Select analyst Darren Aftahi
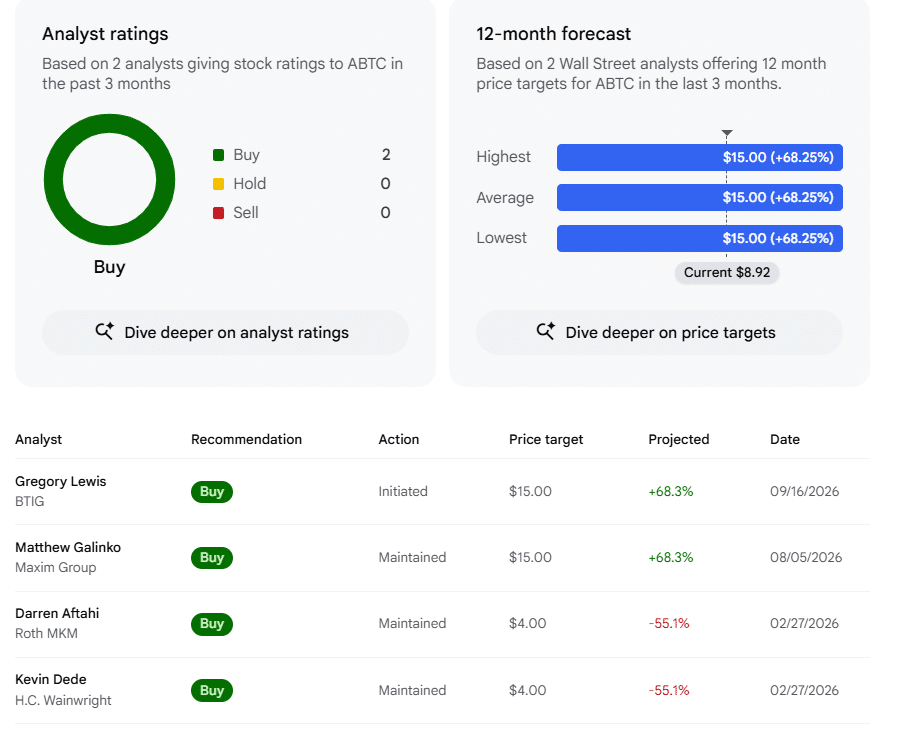The height and width of the screenshot is (732, 901). [x=57, y=614]
